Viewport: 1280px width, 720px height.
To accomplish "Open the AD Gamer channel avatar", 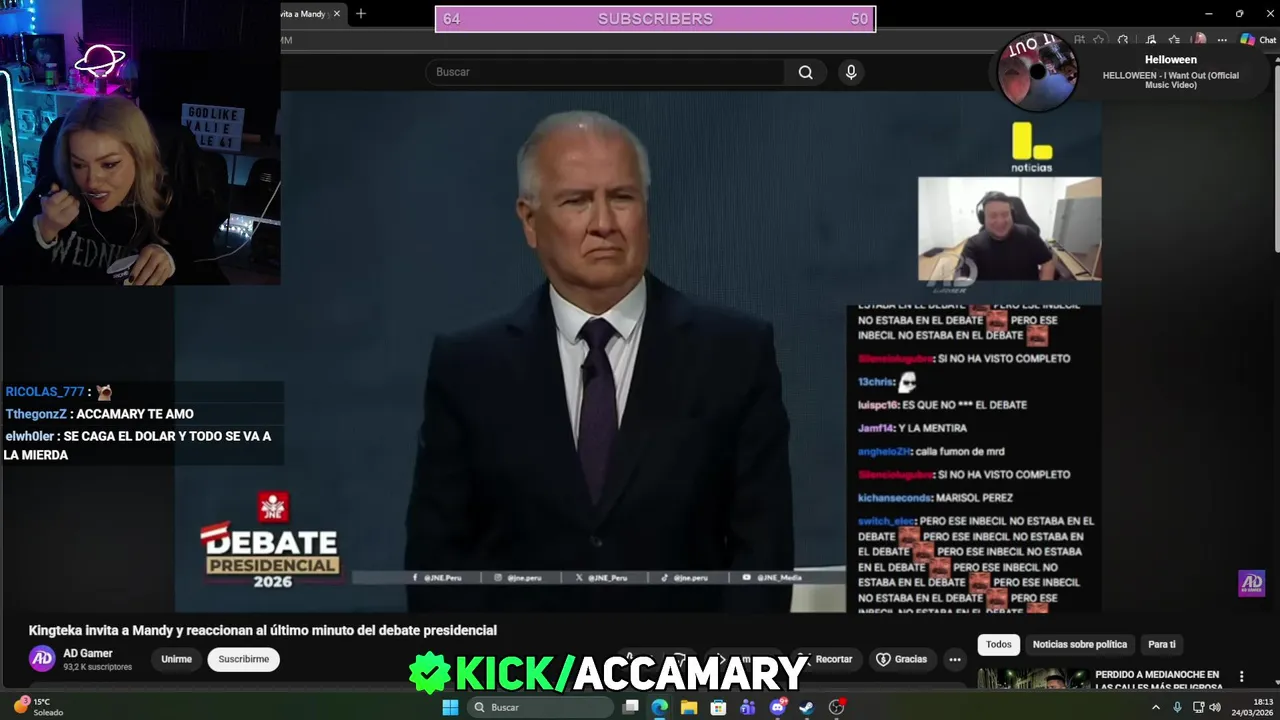I will 42,658.
